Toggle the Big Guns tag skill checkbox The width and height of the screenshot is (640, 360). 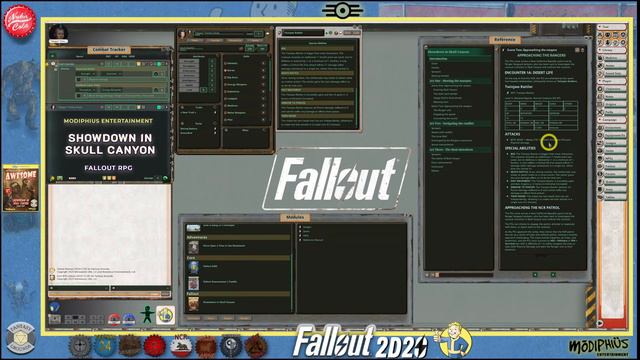point(225,77)
